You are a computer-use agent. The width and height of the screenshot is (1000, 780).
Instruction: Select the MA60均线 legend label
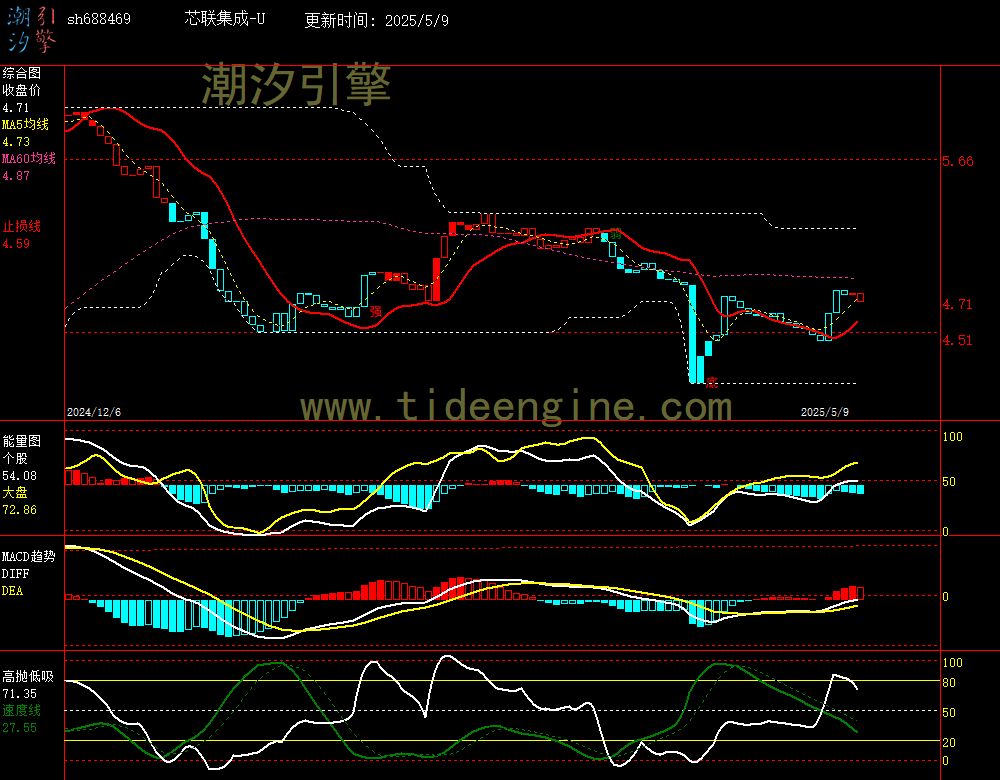(x=29, y=158)
